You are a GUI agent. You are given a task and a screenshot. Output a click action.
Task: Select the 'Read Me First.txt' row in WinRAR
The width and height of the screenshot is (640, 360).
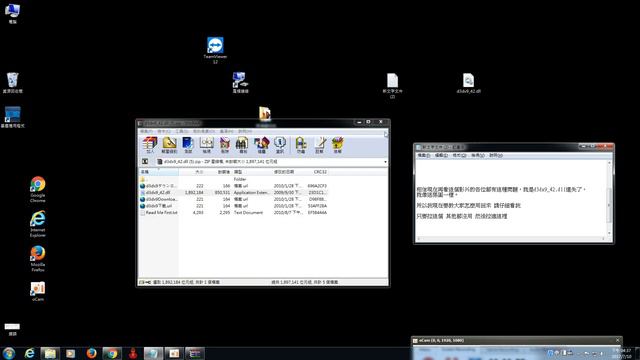coord(234,213)
